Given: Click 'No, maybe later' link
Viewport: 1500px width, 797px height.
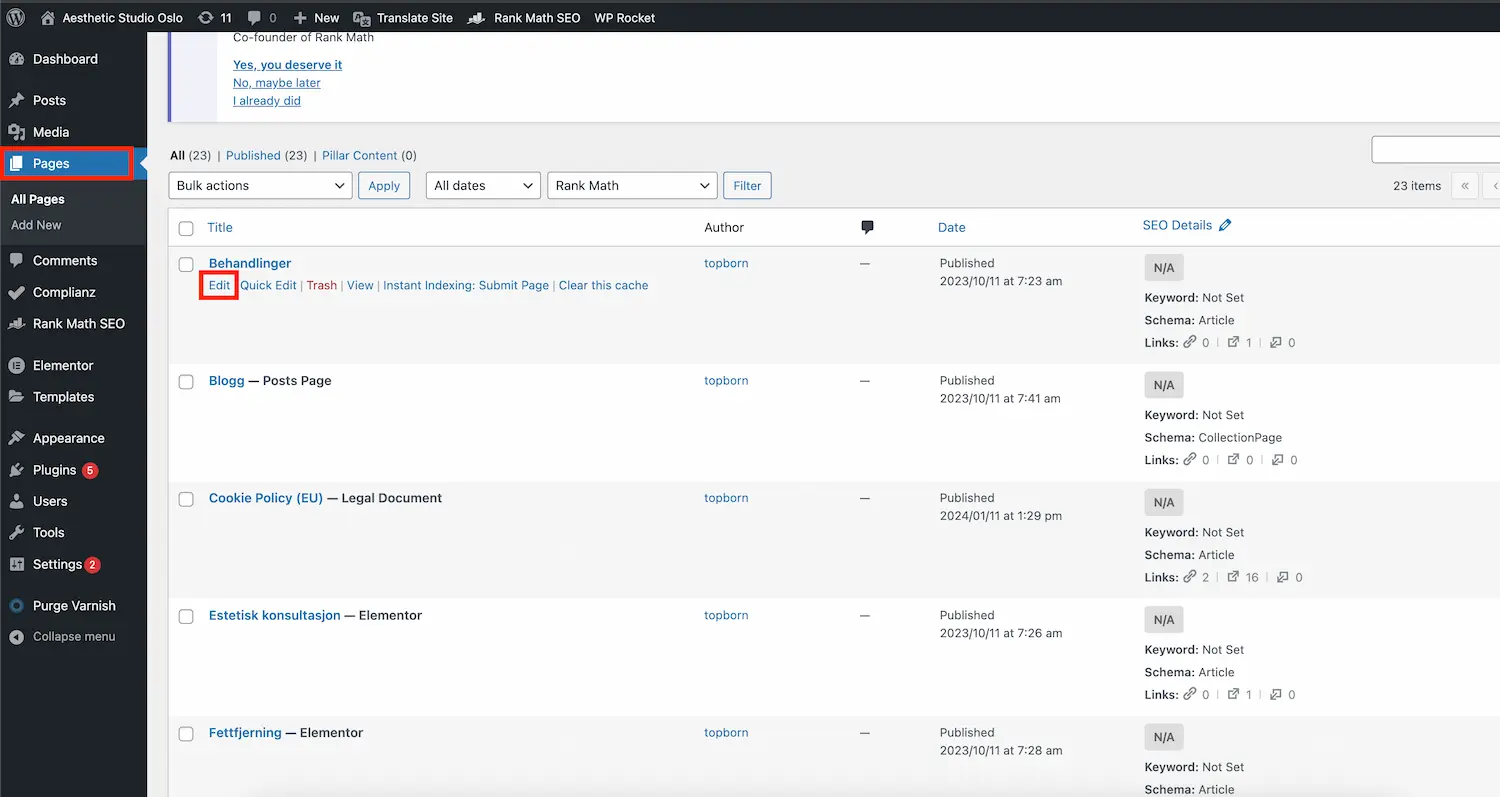Looking at the screenshot, I should pyautogui.click(x=277, y=83).
